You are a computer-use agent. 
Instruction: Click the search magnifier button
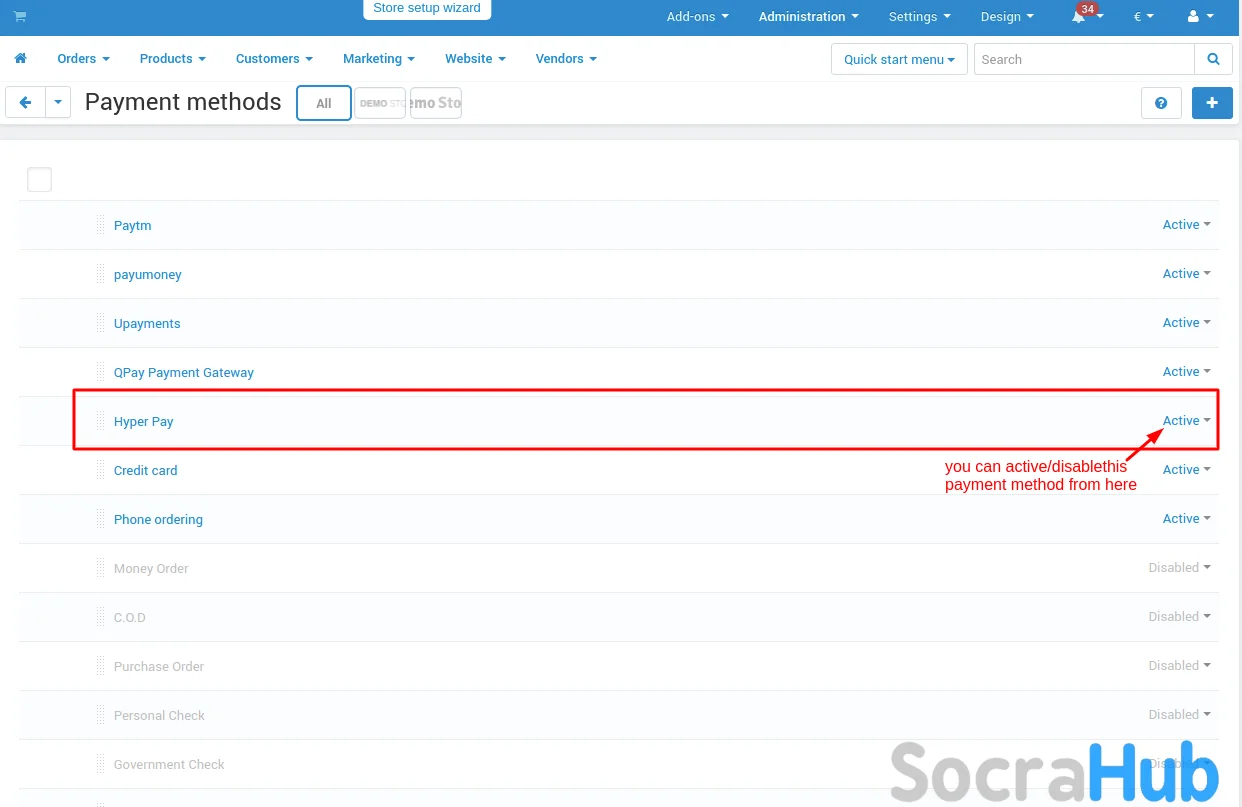(1213, 59)
